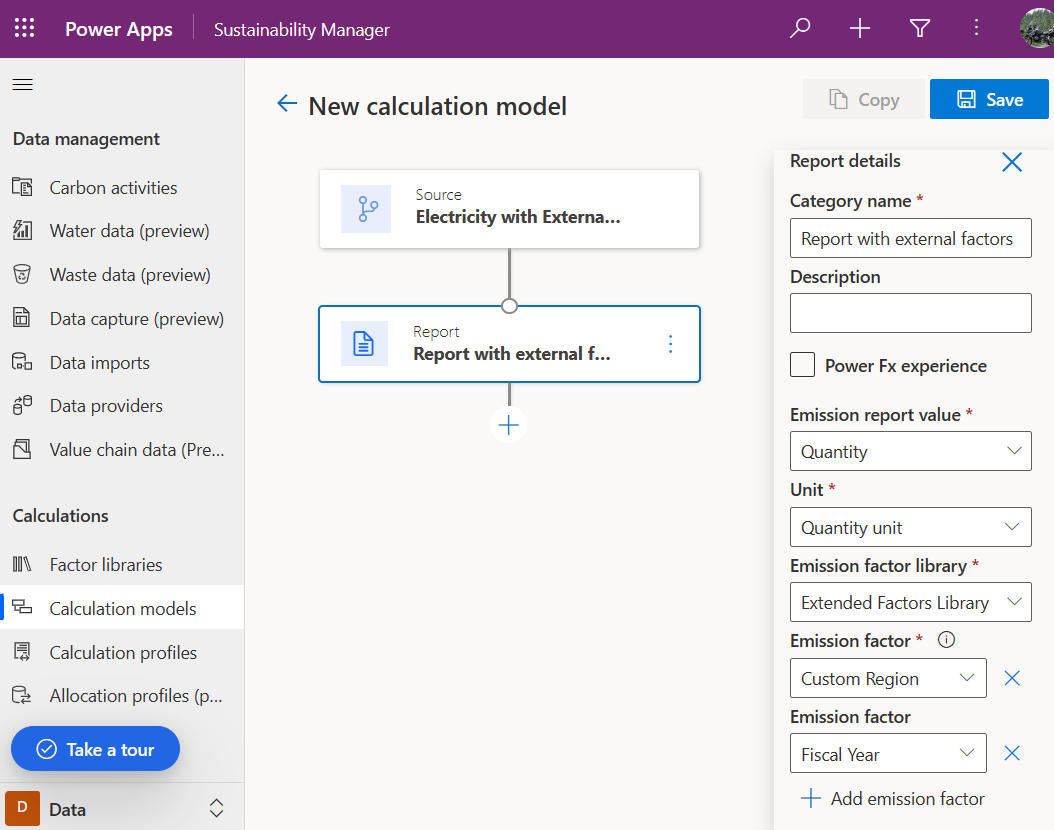Click the Data capture icon
1054x830 pixels.
[x=22, y=318]
